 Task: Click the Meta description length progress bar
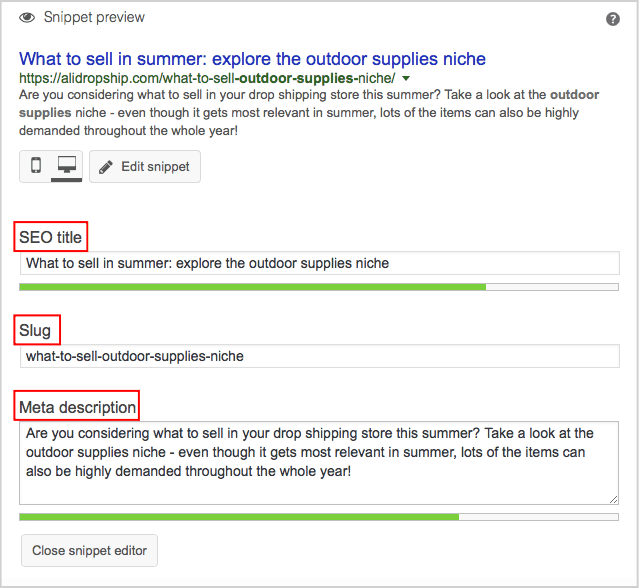[319, 517]
